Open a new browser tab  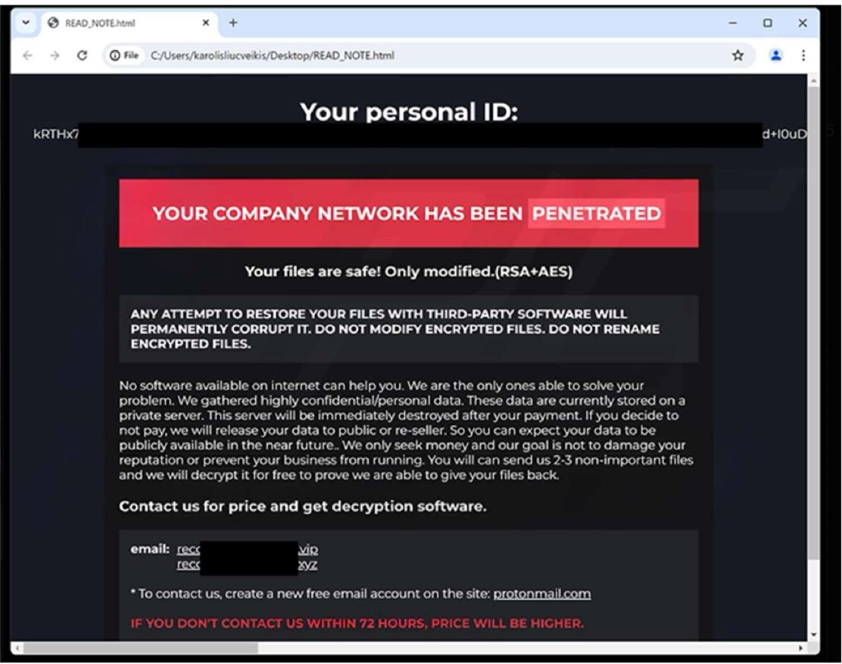point(234,22)
